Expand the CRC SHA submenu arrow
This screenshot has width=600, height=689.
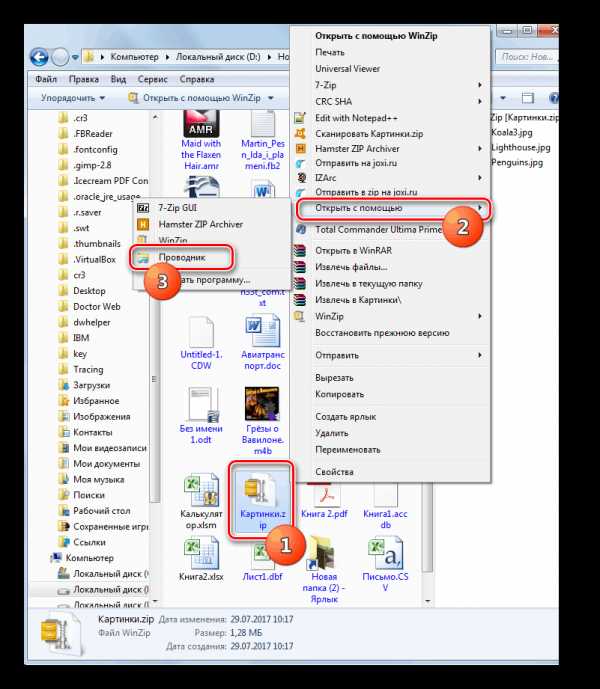click(480, 102)
